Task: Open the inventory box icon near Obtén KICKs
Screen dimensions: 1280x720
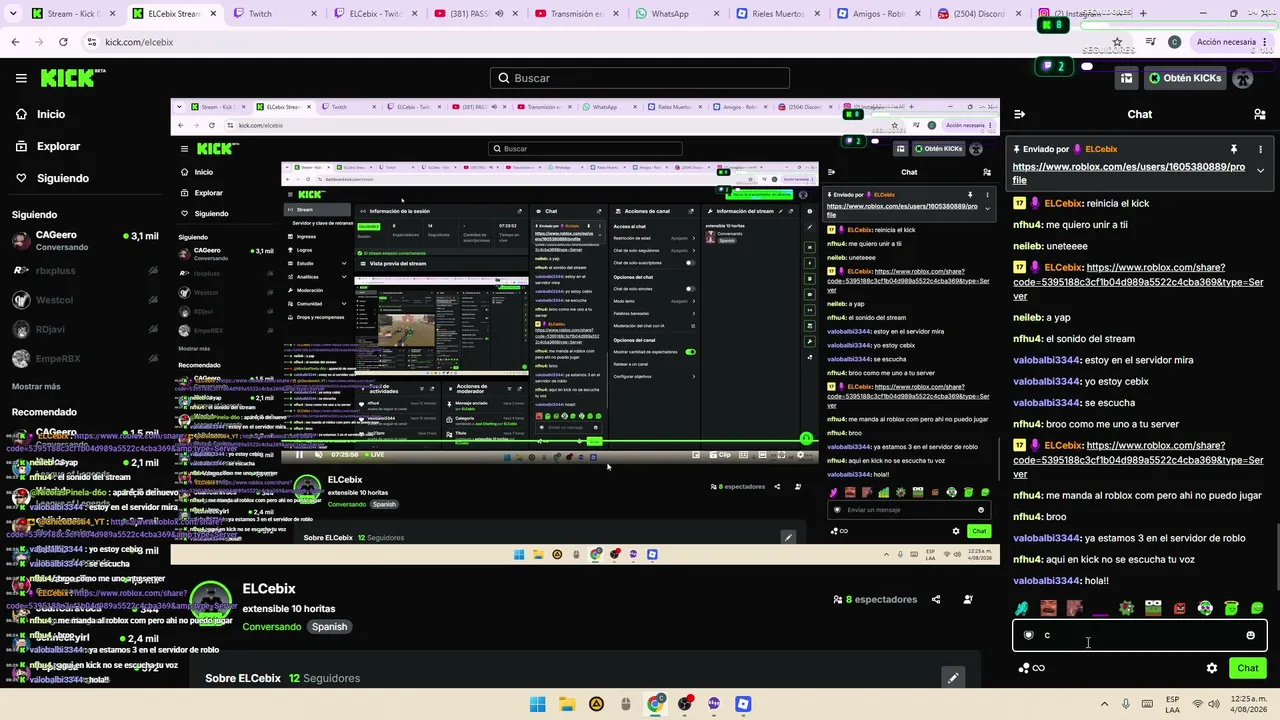Action: point(1126,78)
